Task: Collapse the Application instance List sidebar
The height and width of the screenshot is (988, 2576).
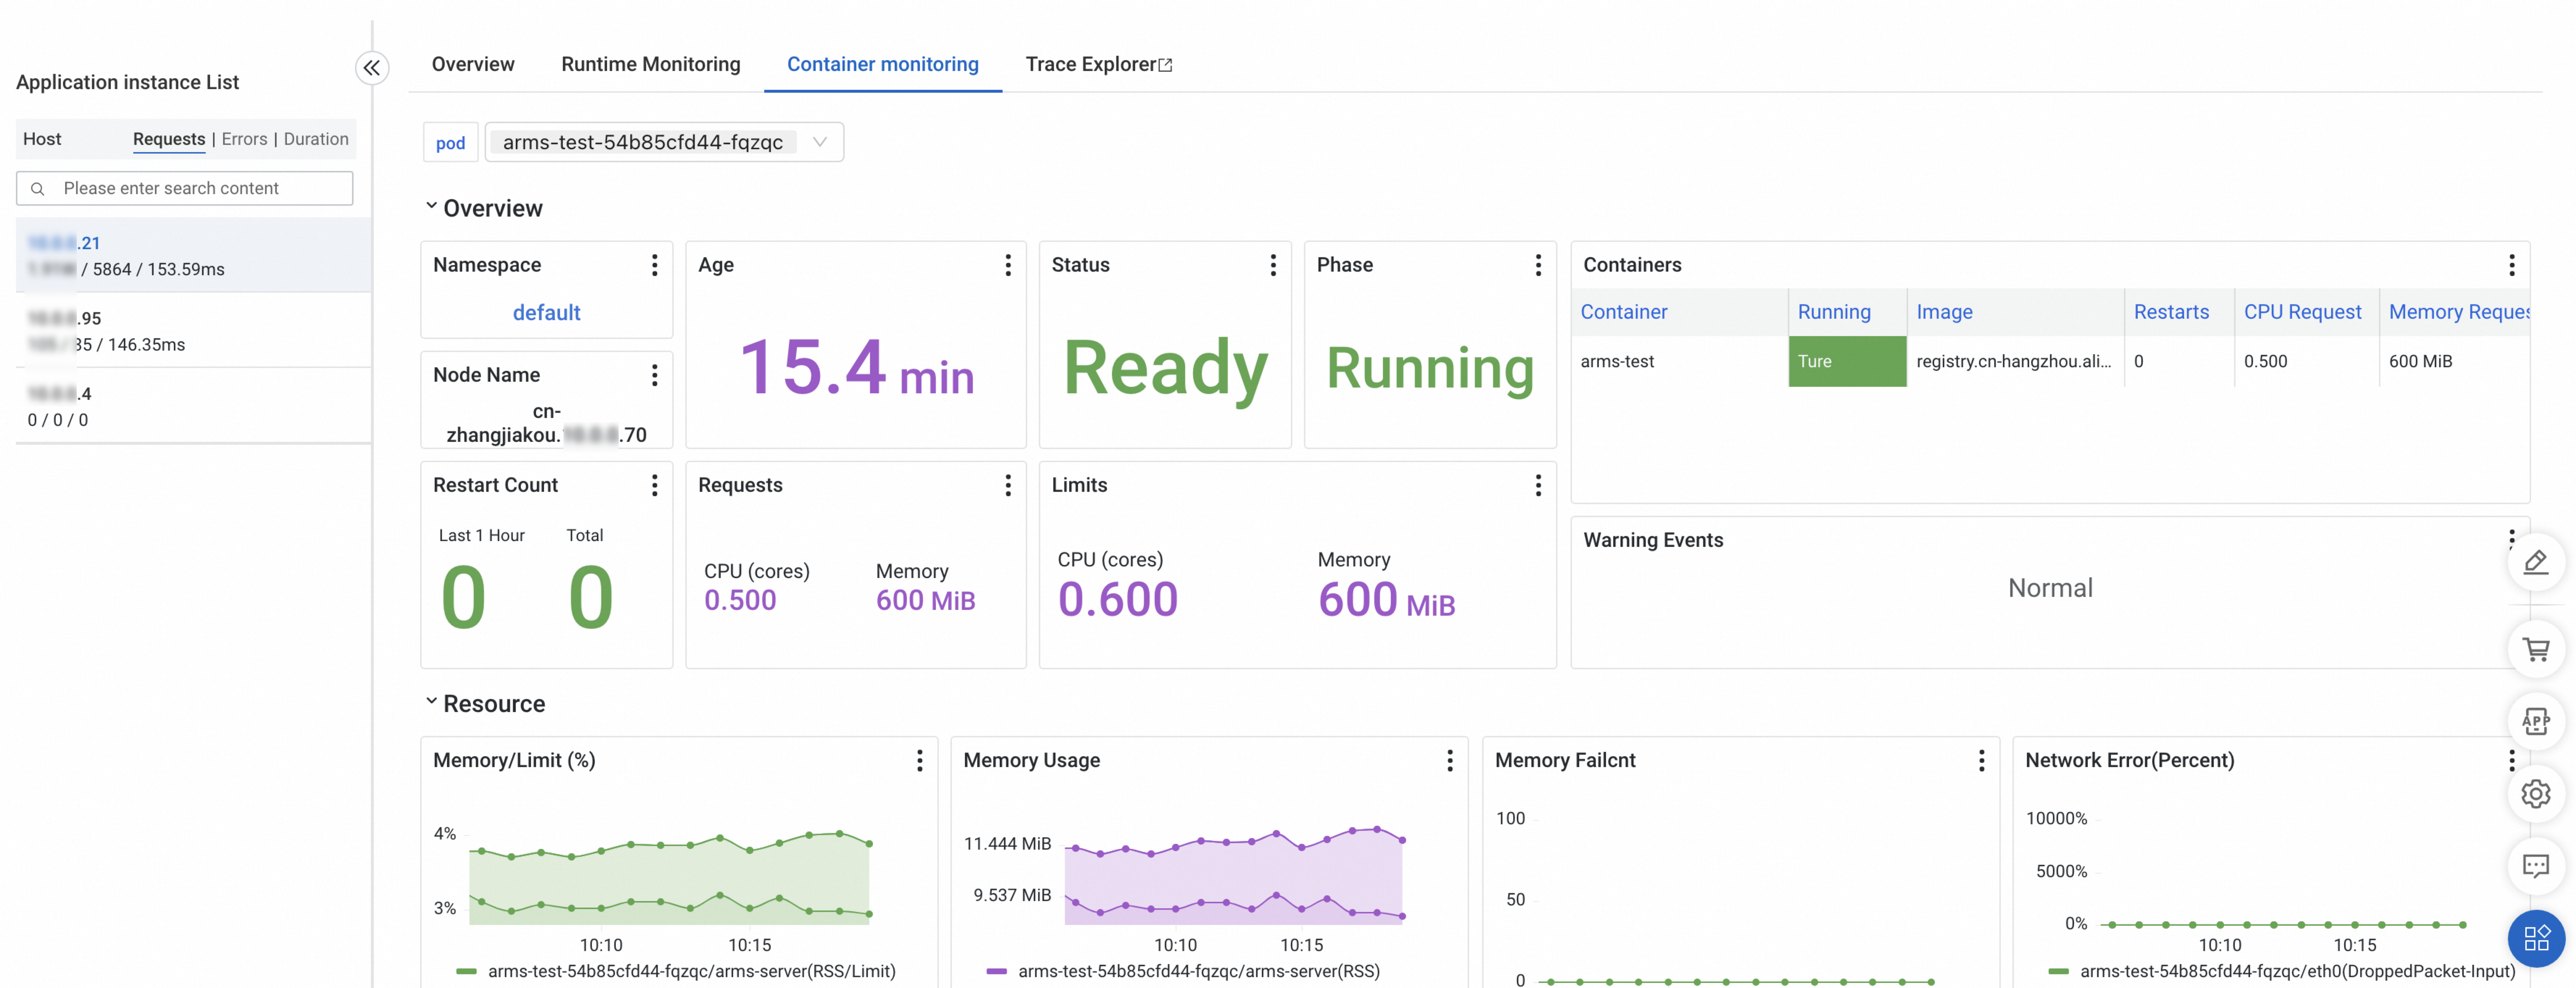Action: point(372,68)
